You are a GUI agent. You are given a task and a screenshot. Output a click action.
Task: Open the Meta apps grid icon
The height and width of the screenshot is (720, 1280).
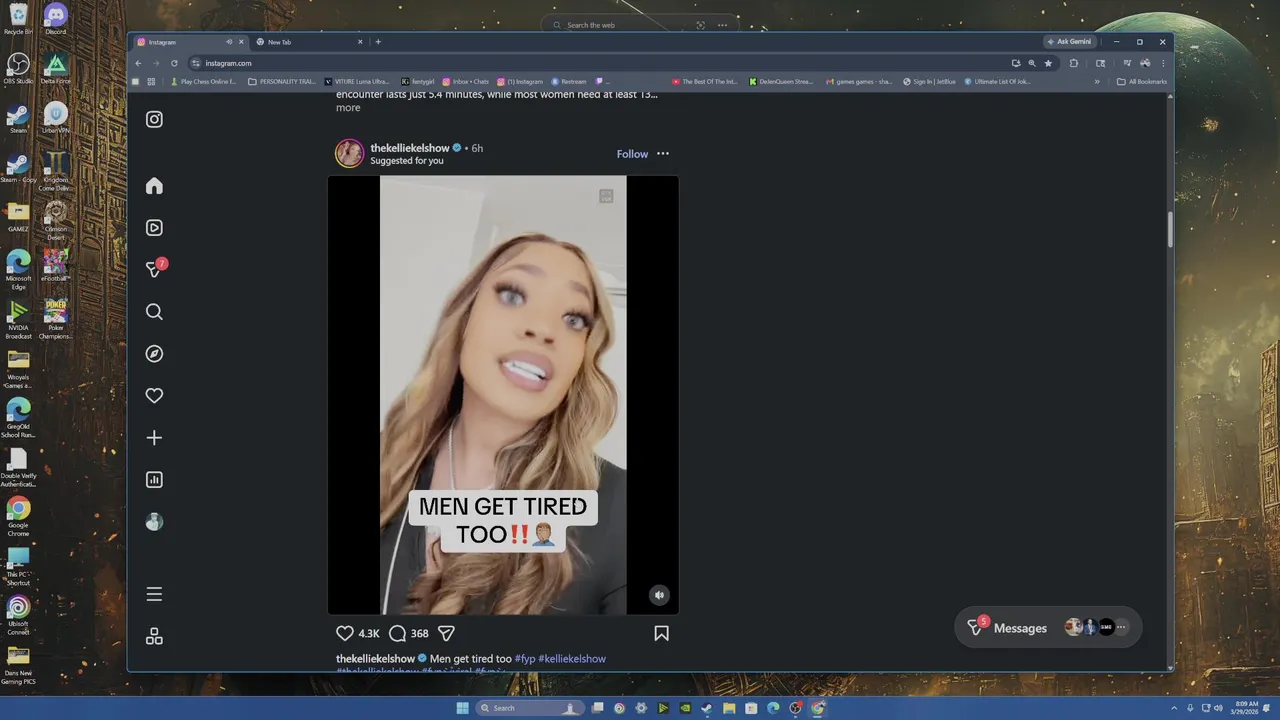pyautogui.click(x=154, y=636)
